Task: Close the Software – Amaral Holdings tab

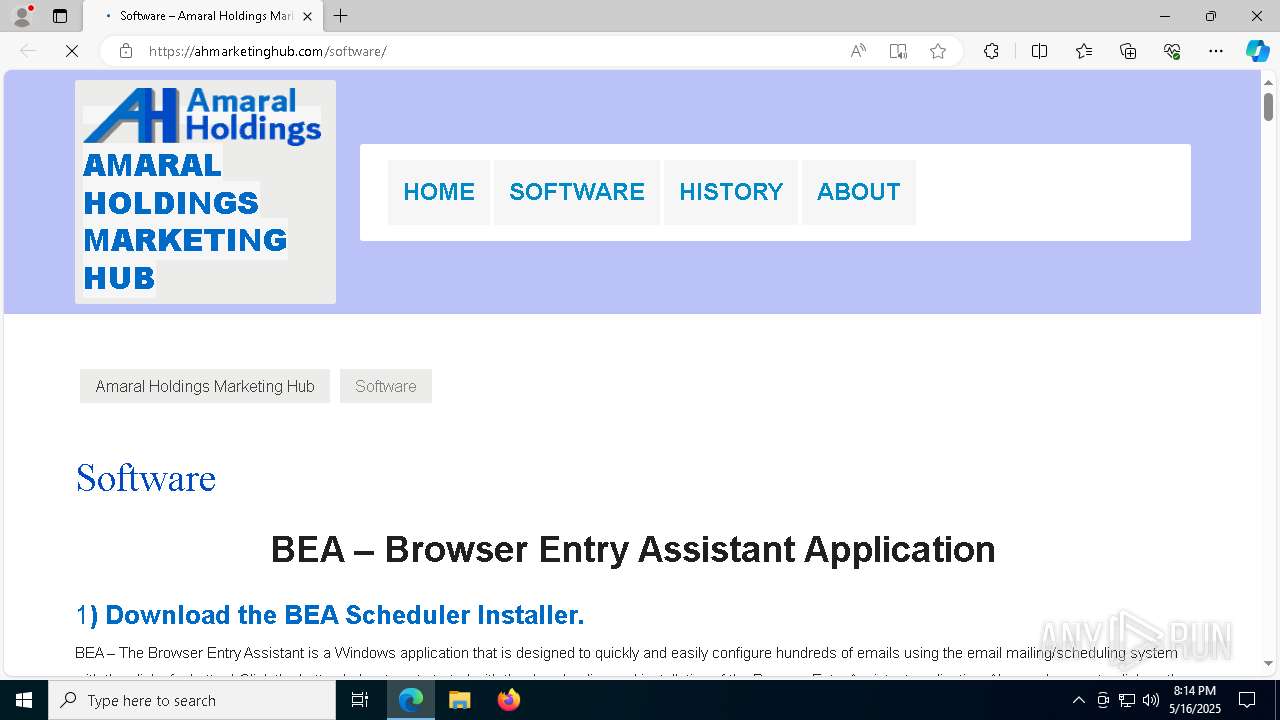Action: [x=307, y=16]
